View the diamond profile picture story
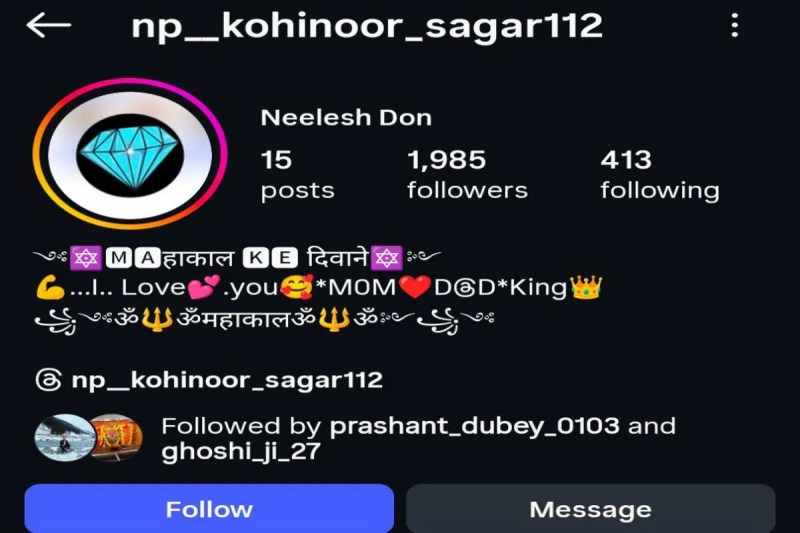Image resolution: width=800 pixels, height=533 pixels. 130,154
